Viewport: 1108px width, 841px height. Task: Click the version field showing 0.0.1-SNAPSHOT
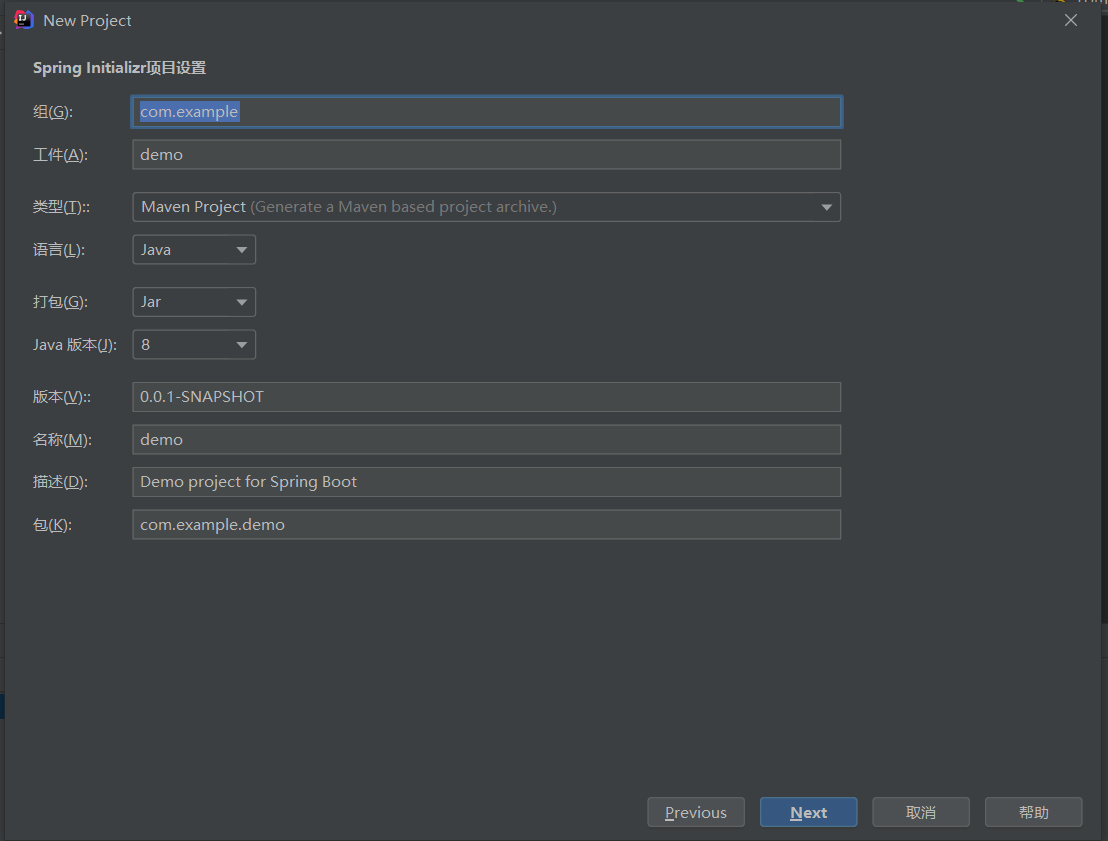[486, 397]
